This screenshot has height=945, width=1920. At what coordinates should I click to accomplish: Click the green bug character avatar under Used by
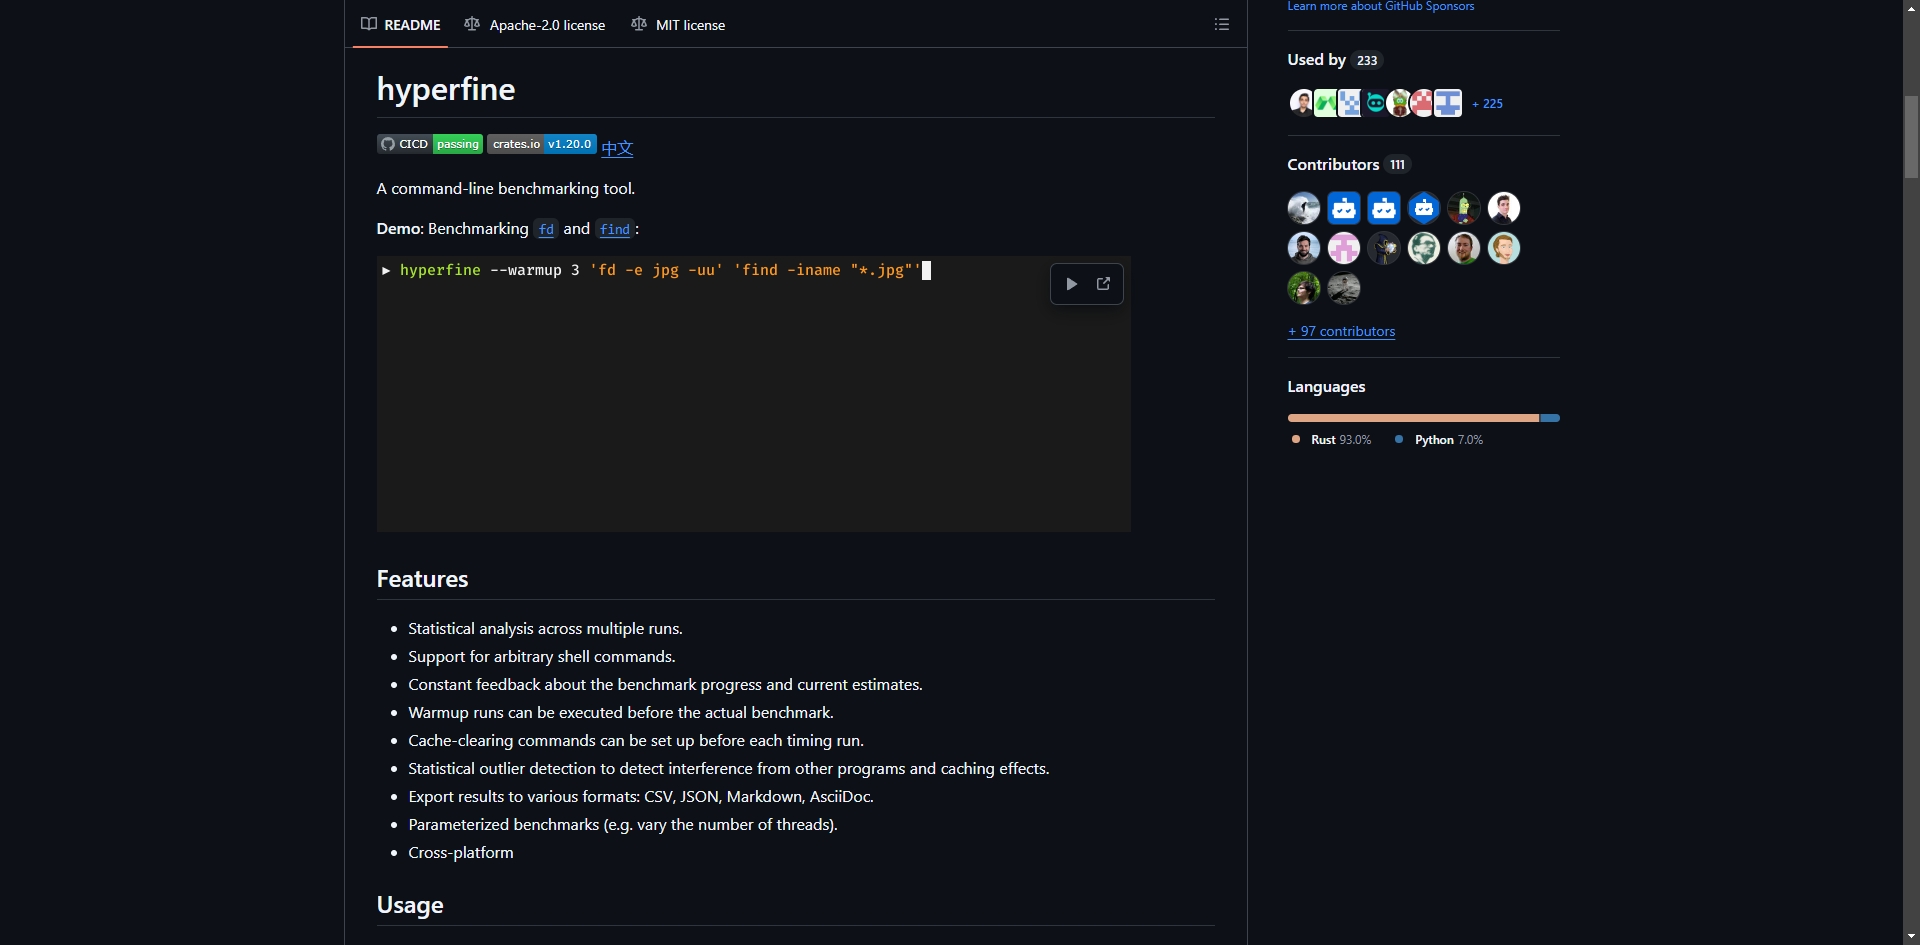pos(1399,103)
